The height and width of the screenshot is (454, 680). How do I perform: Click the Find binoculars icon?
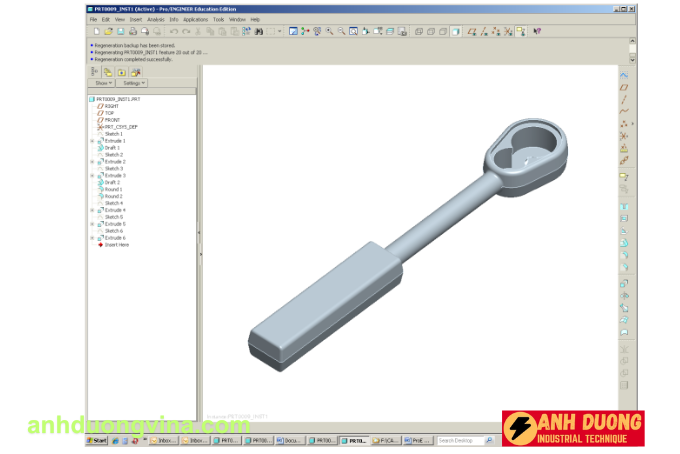tap(258, 32)
